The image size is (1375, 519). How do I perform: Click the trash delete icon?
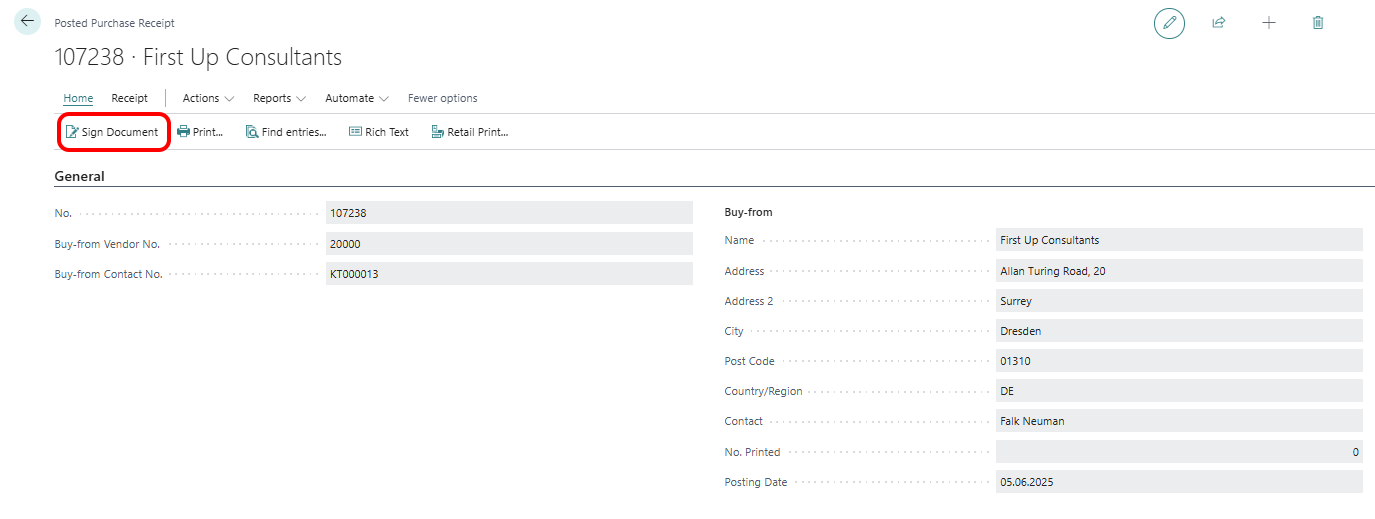point(1318,23)
